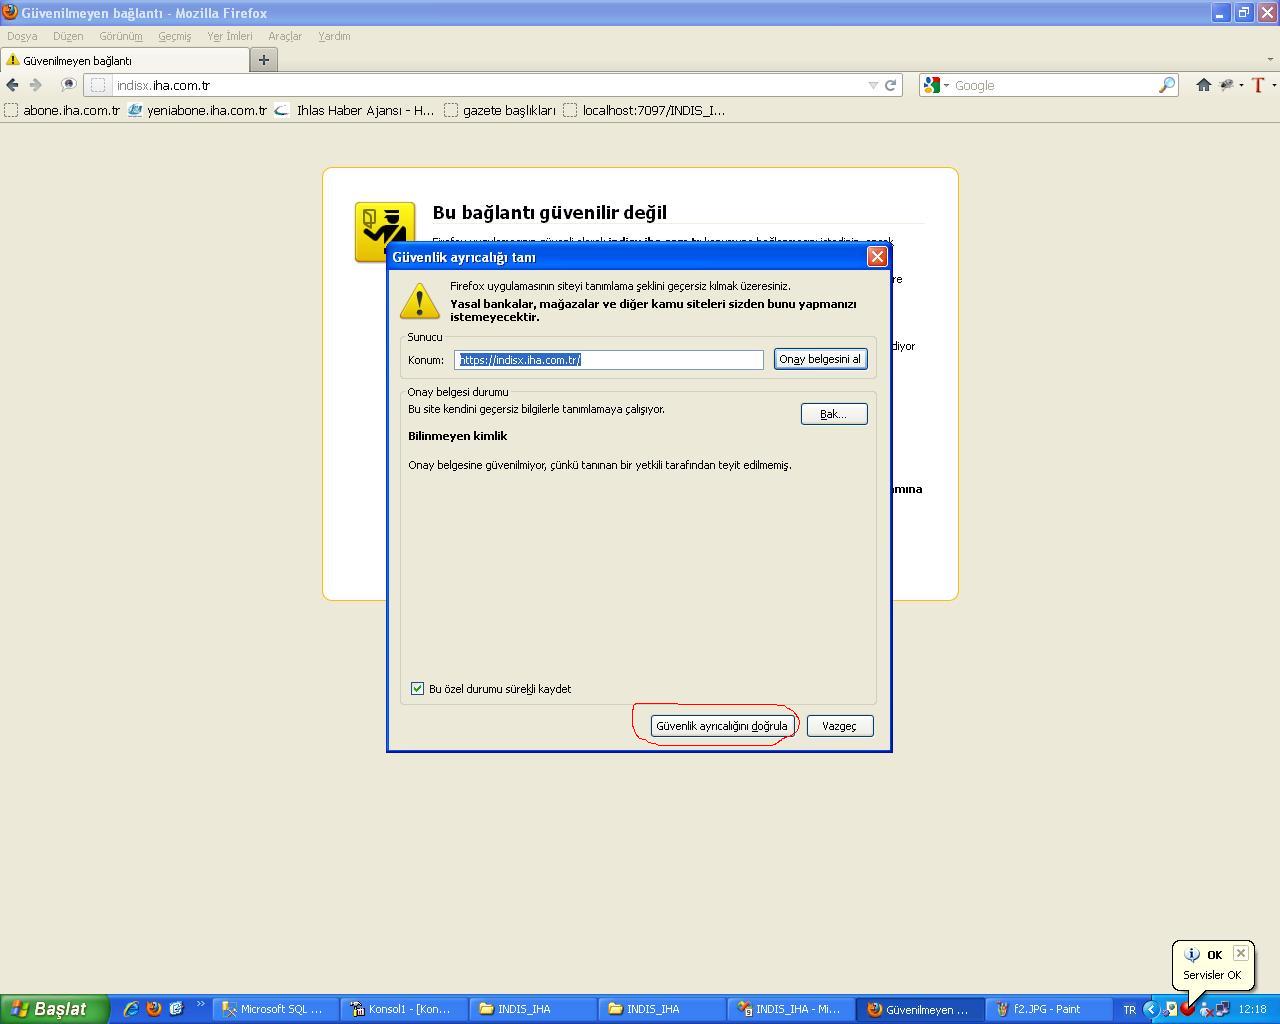The image size is (1280, 1024).
Task: Click the site identity icon in address bar
Action: tap(98, 85)
